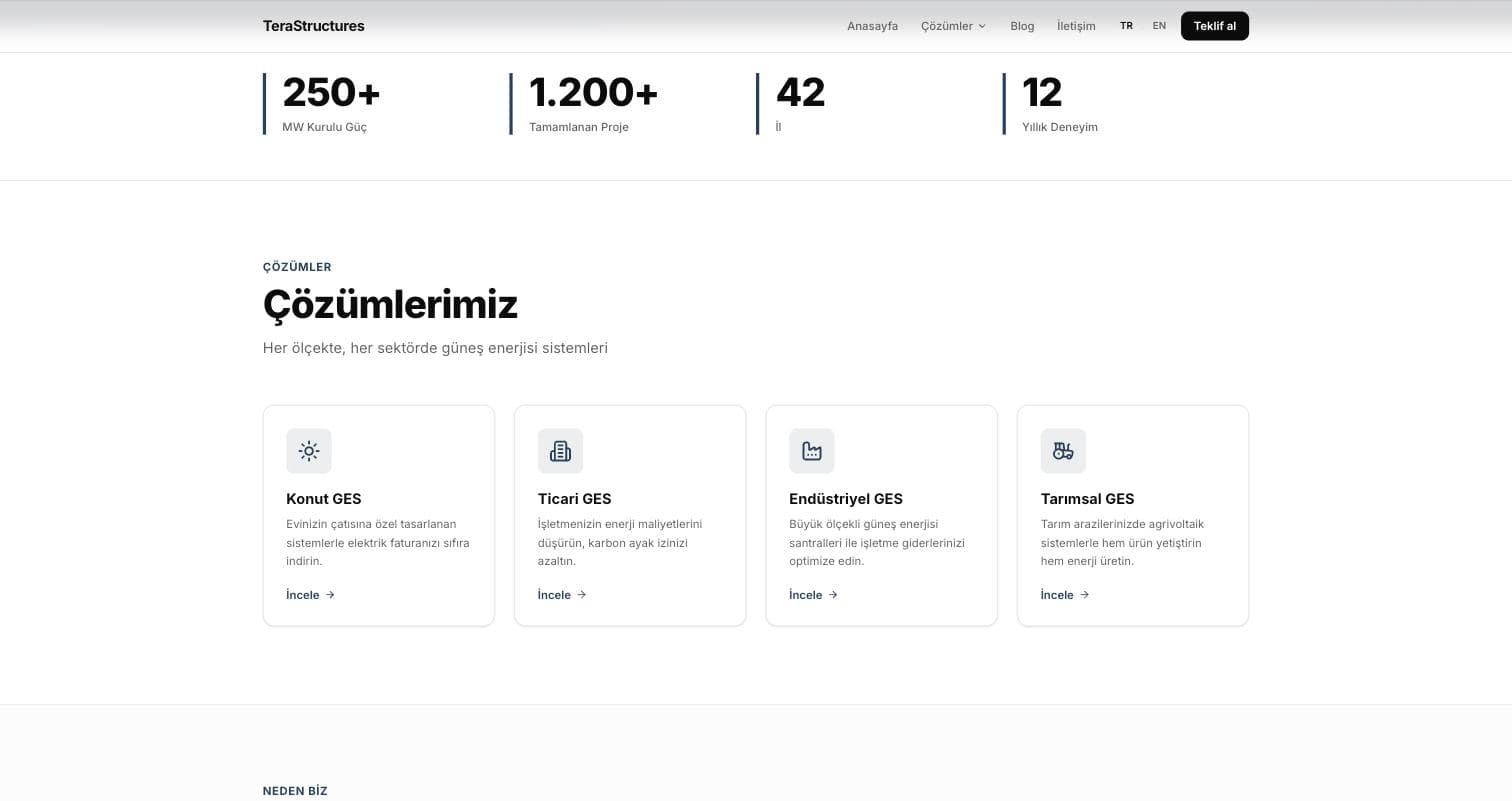Click the 1.200+ statistic value
This screenshot has height=801, width=1512.
[594, 93]
